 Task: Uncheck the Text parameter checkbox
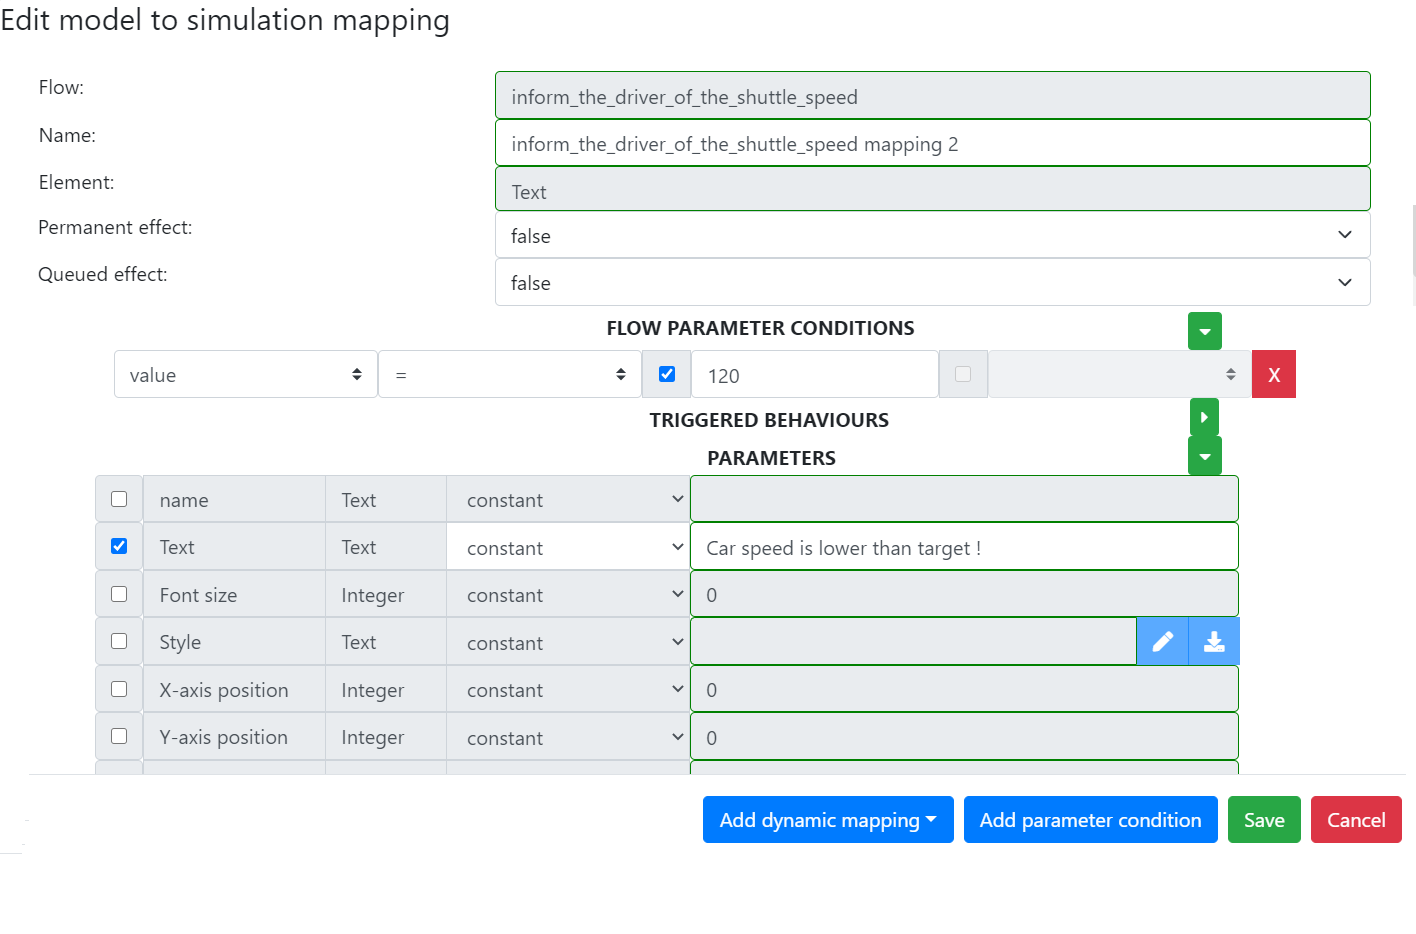pos(119,546)
